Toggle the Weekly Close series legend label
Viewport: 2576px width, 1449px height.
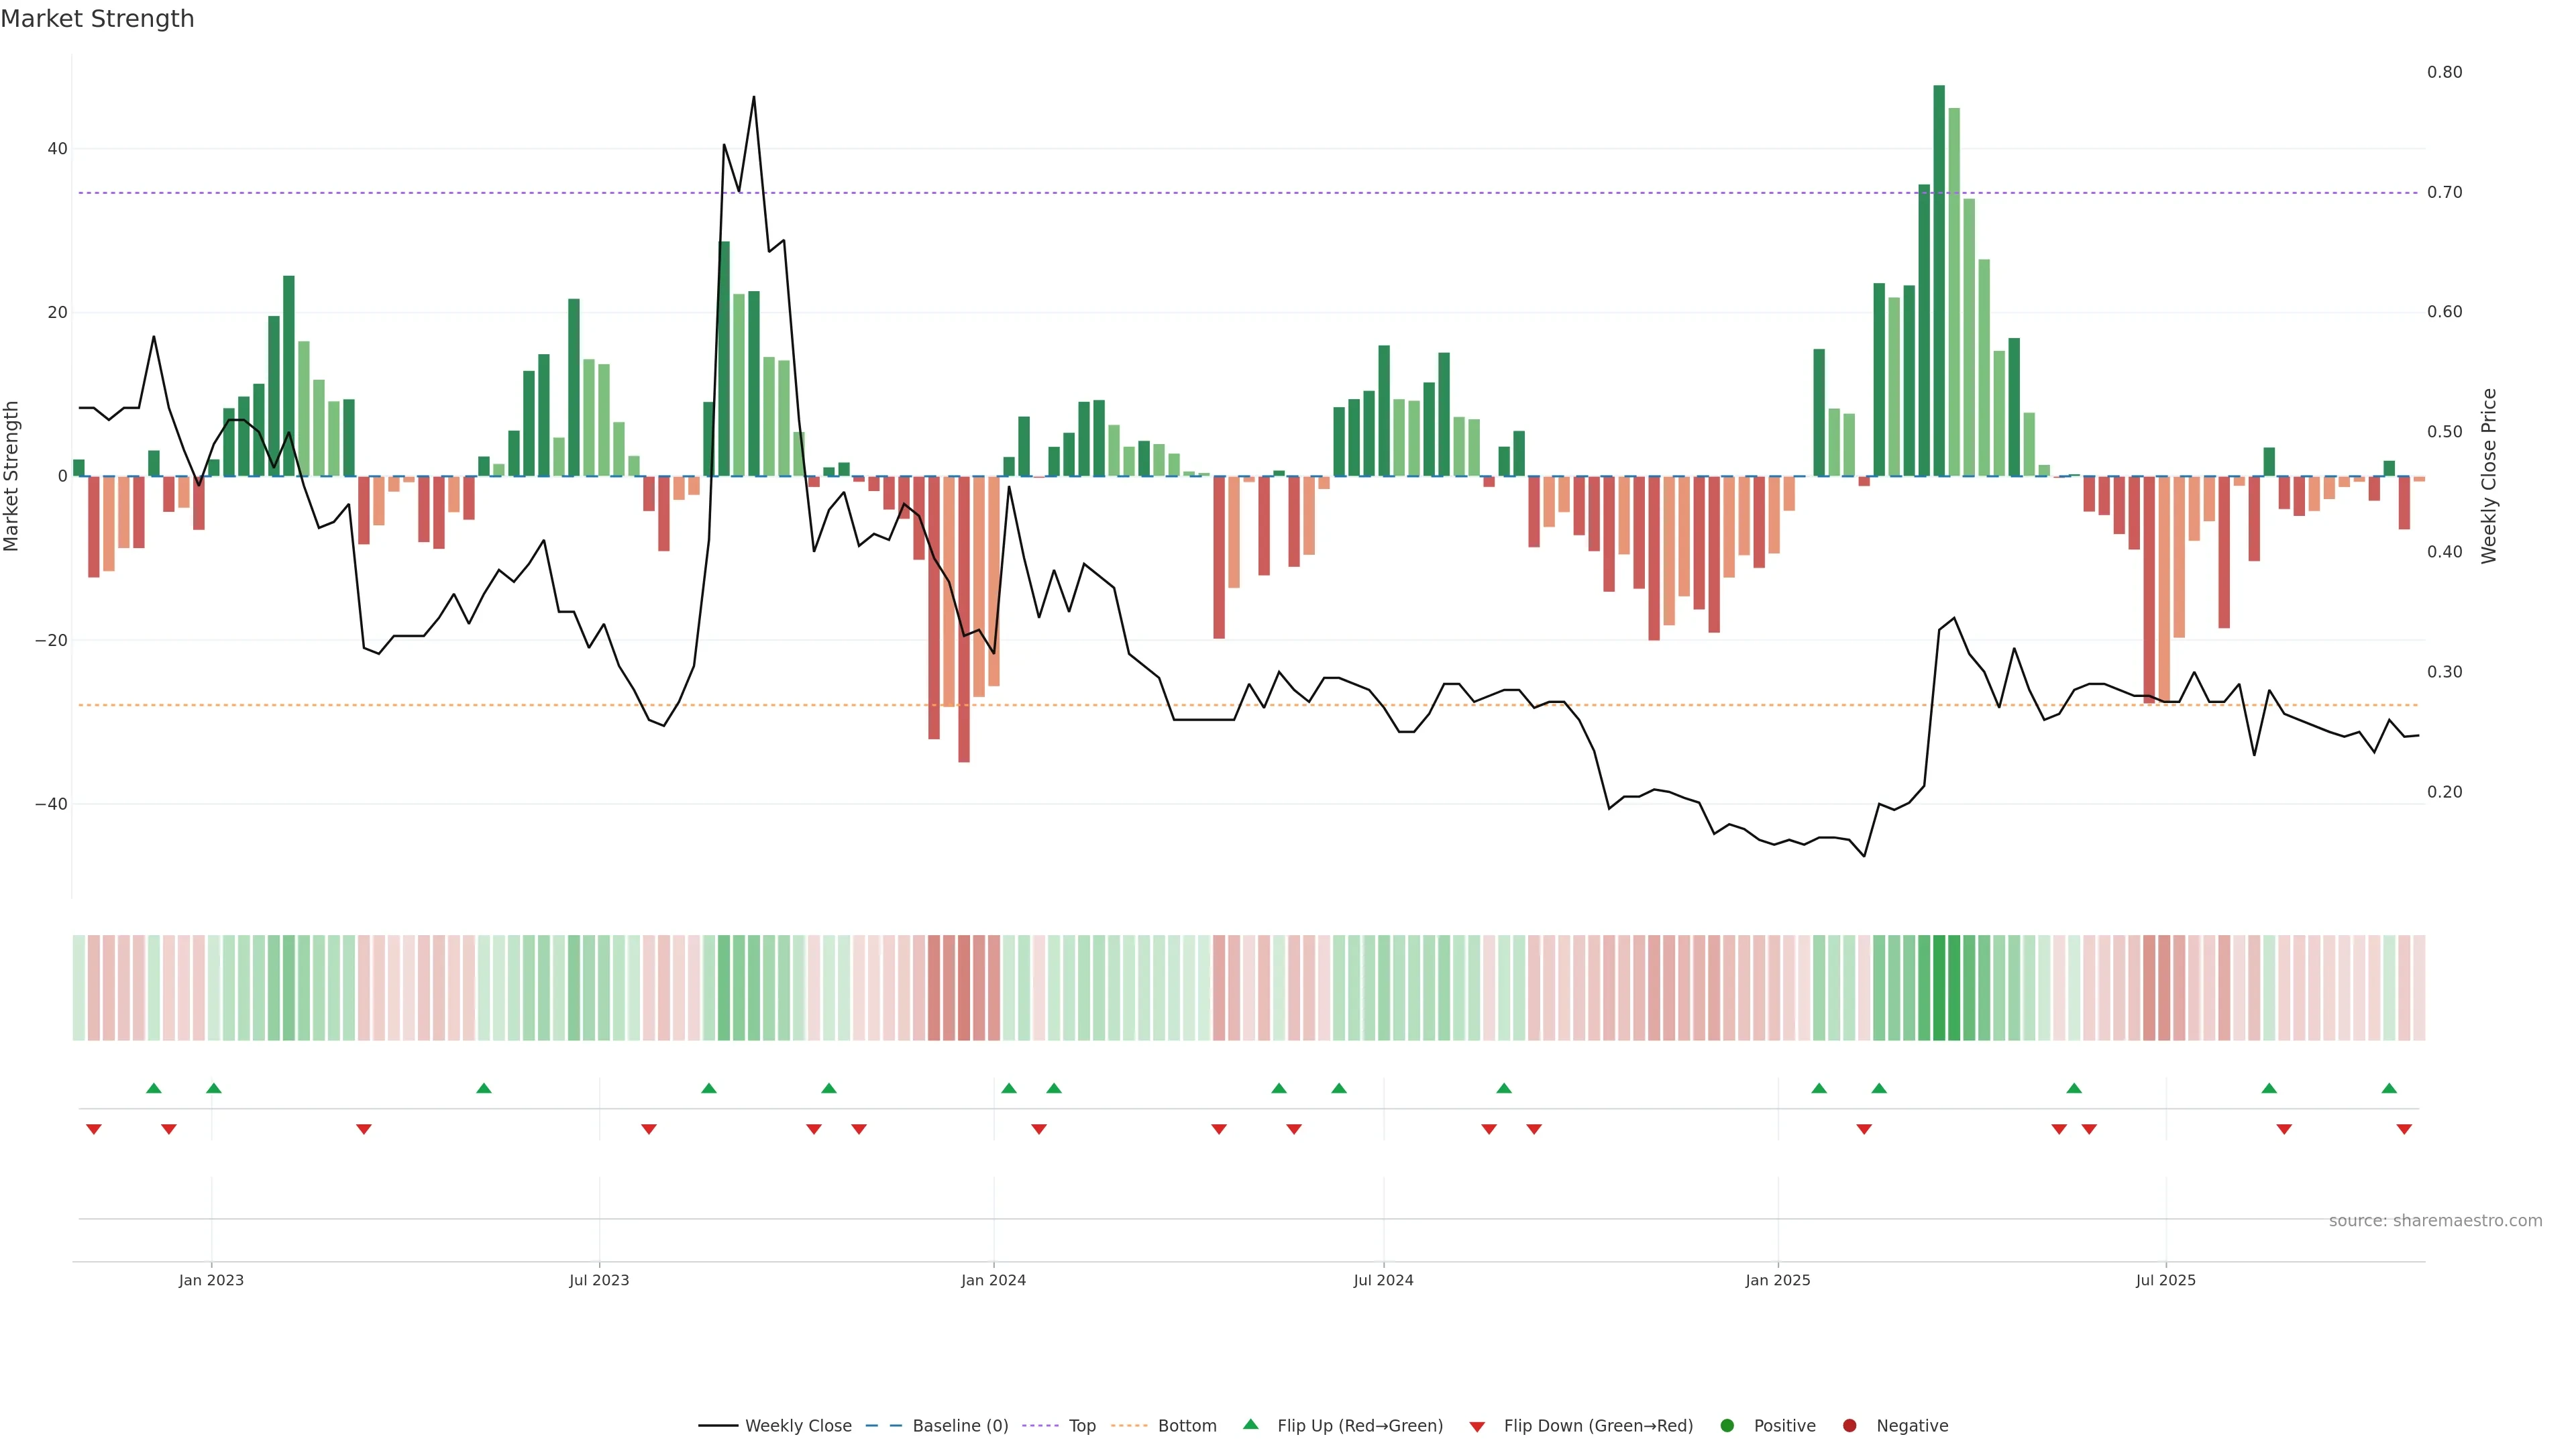[798, 1425]
